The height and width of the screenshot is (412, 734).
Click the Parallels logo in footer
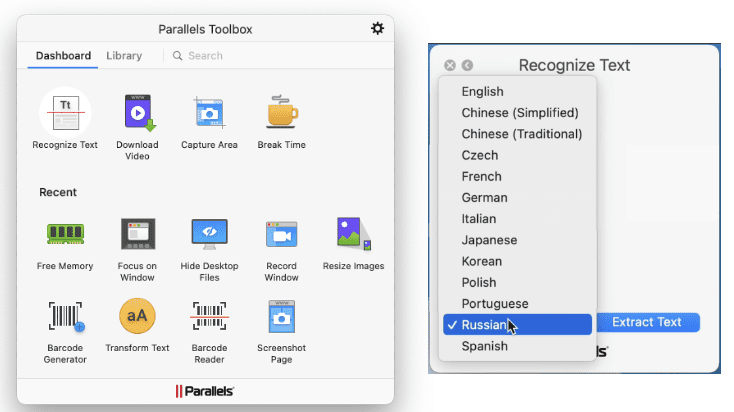pos(205,391)
